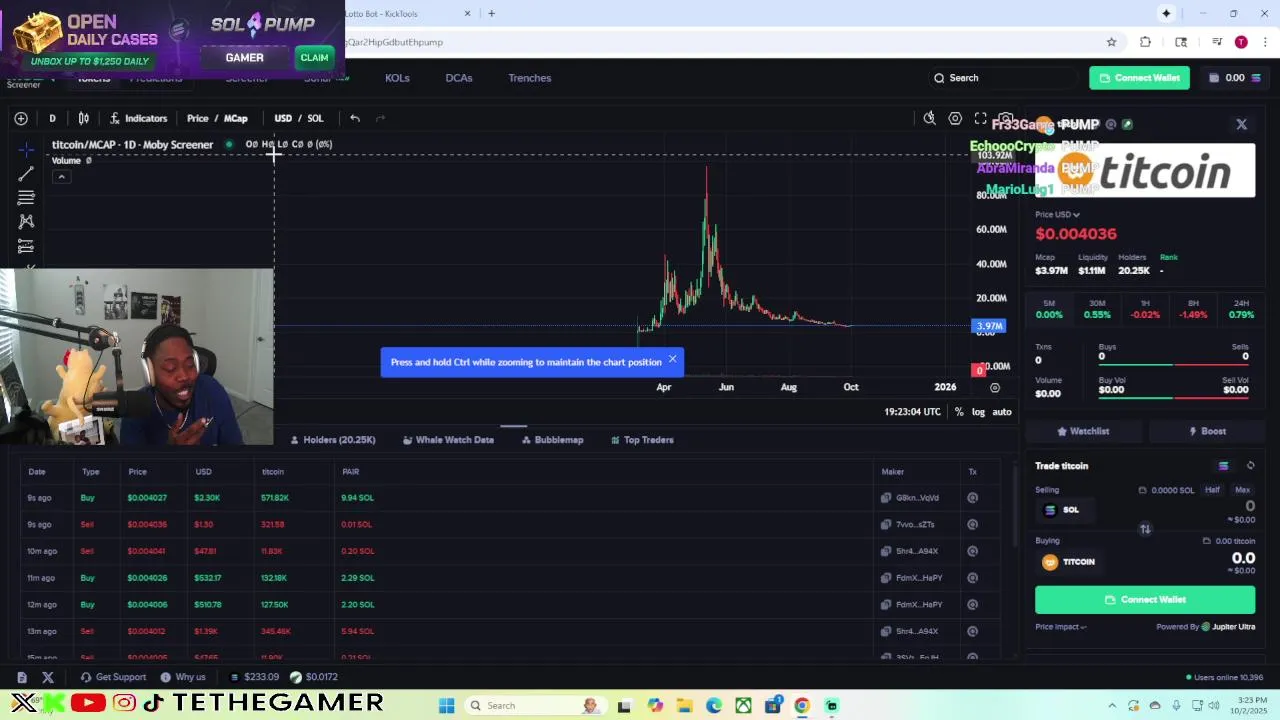Set selling amount to Max

(1242, 490)
